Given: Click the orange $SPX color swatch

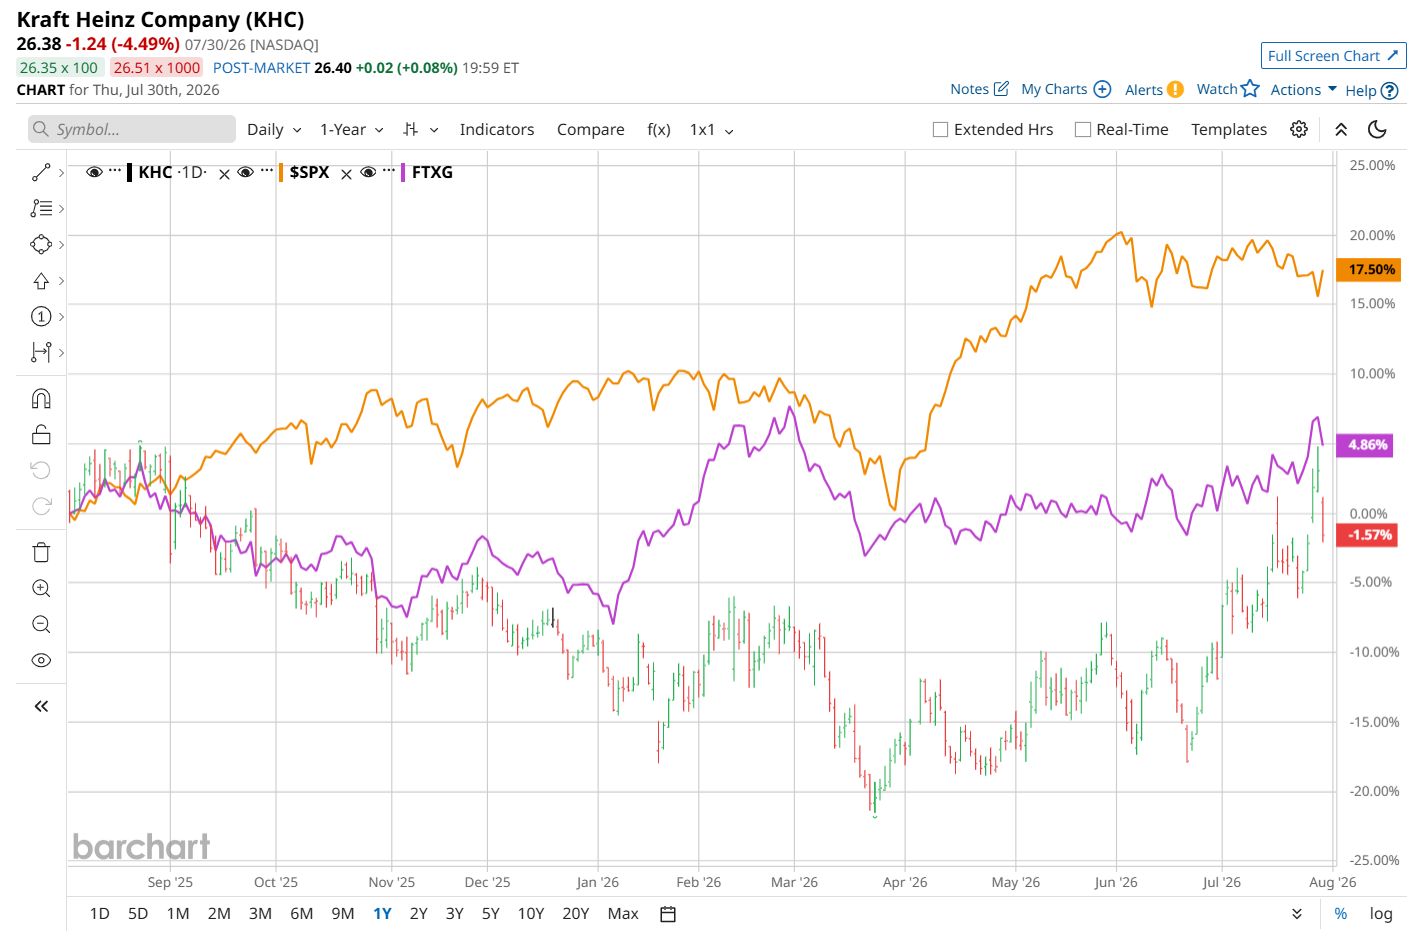Looking at the screenshot, I should click(x=281, y=172).
